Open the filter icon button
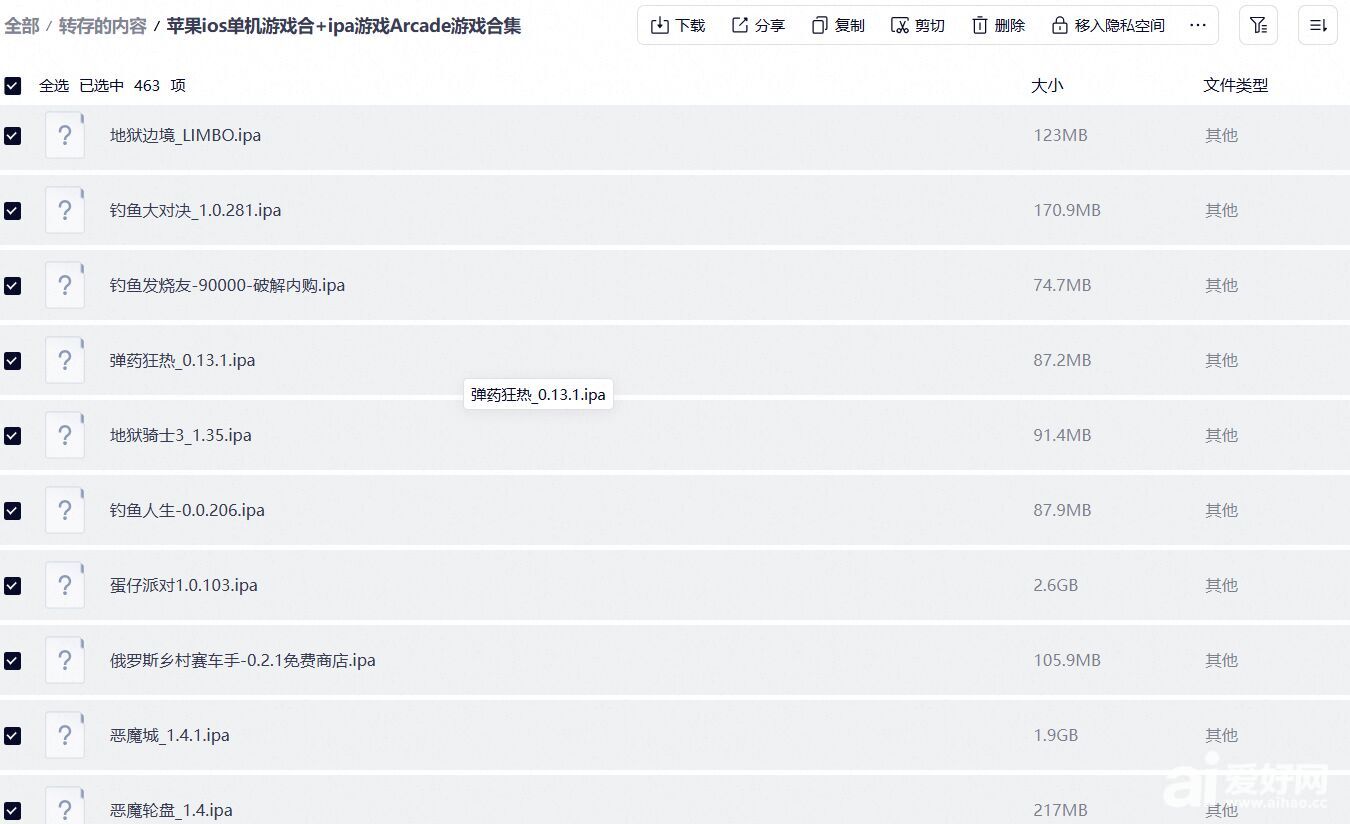This screenshot has width=1350, height=824. pos(1258,26)
